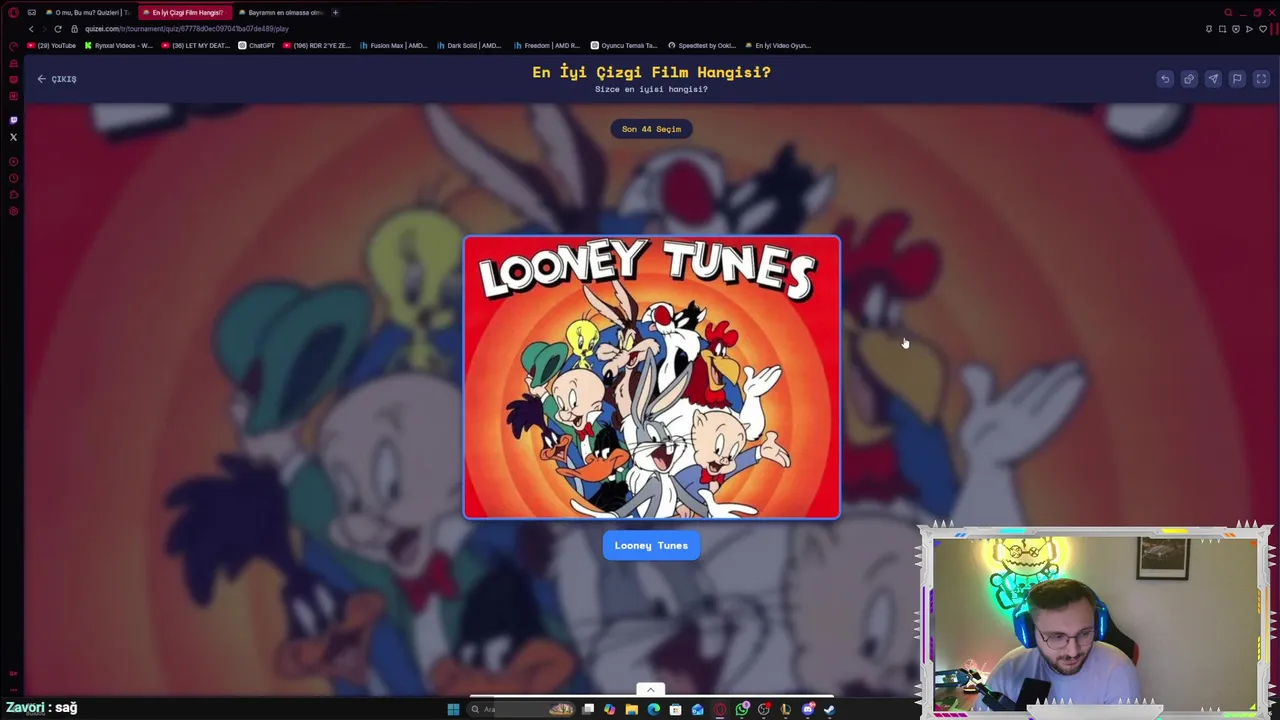Screen dimensions: 1280x720
Task: Open the Windows Start menu
Action: (x=453, y=710)
